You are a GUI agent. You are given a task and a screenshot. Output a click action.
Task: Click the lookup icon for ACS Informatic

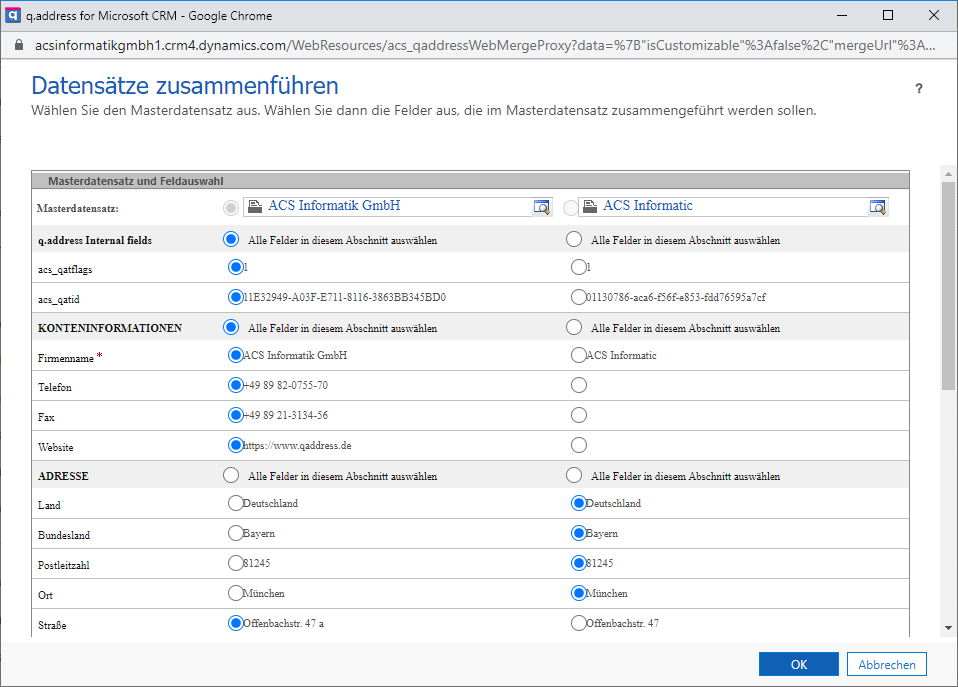point(877,207)
